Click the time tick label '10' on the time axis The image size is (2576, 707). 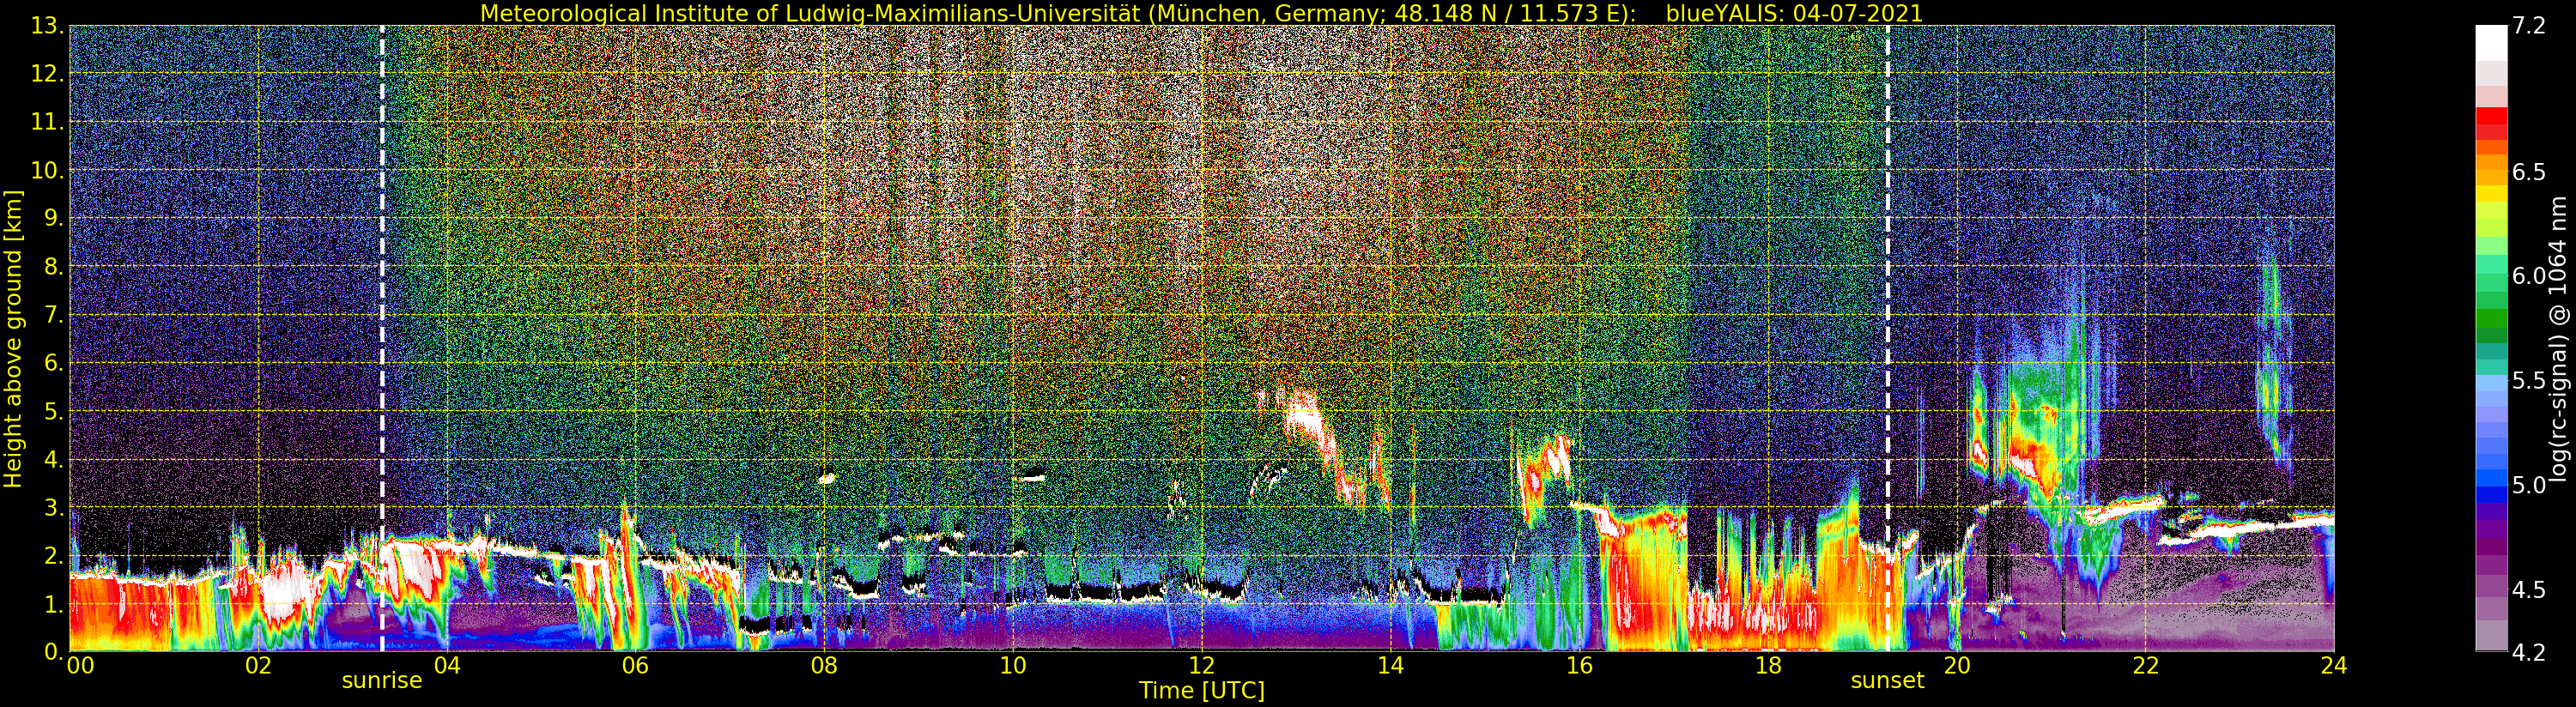(1013, 666)
